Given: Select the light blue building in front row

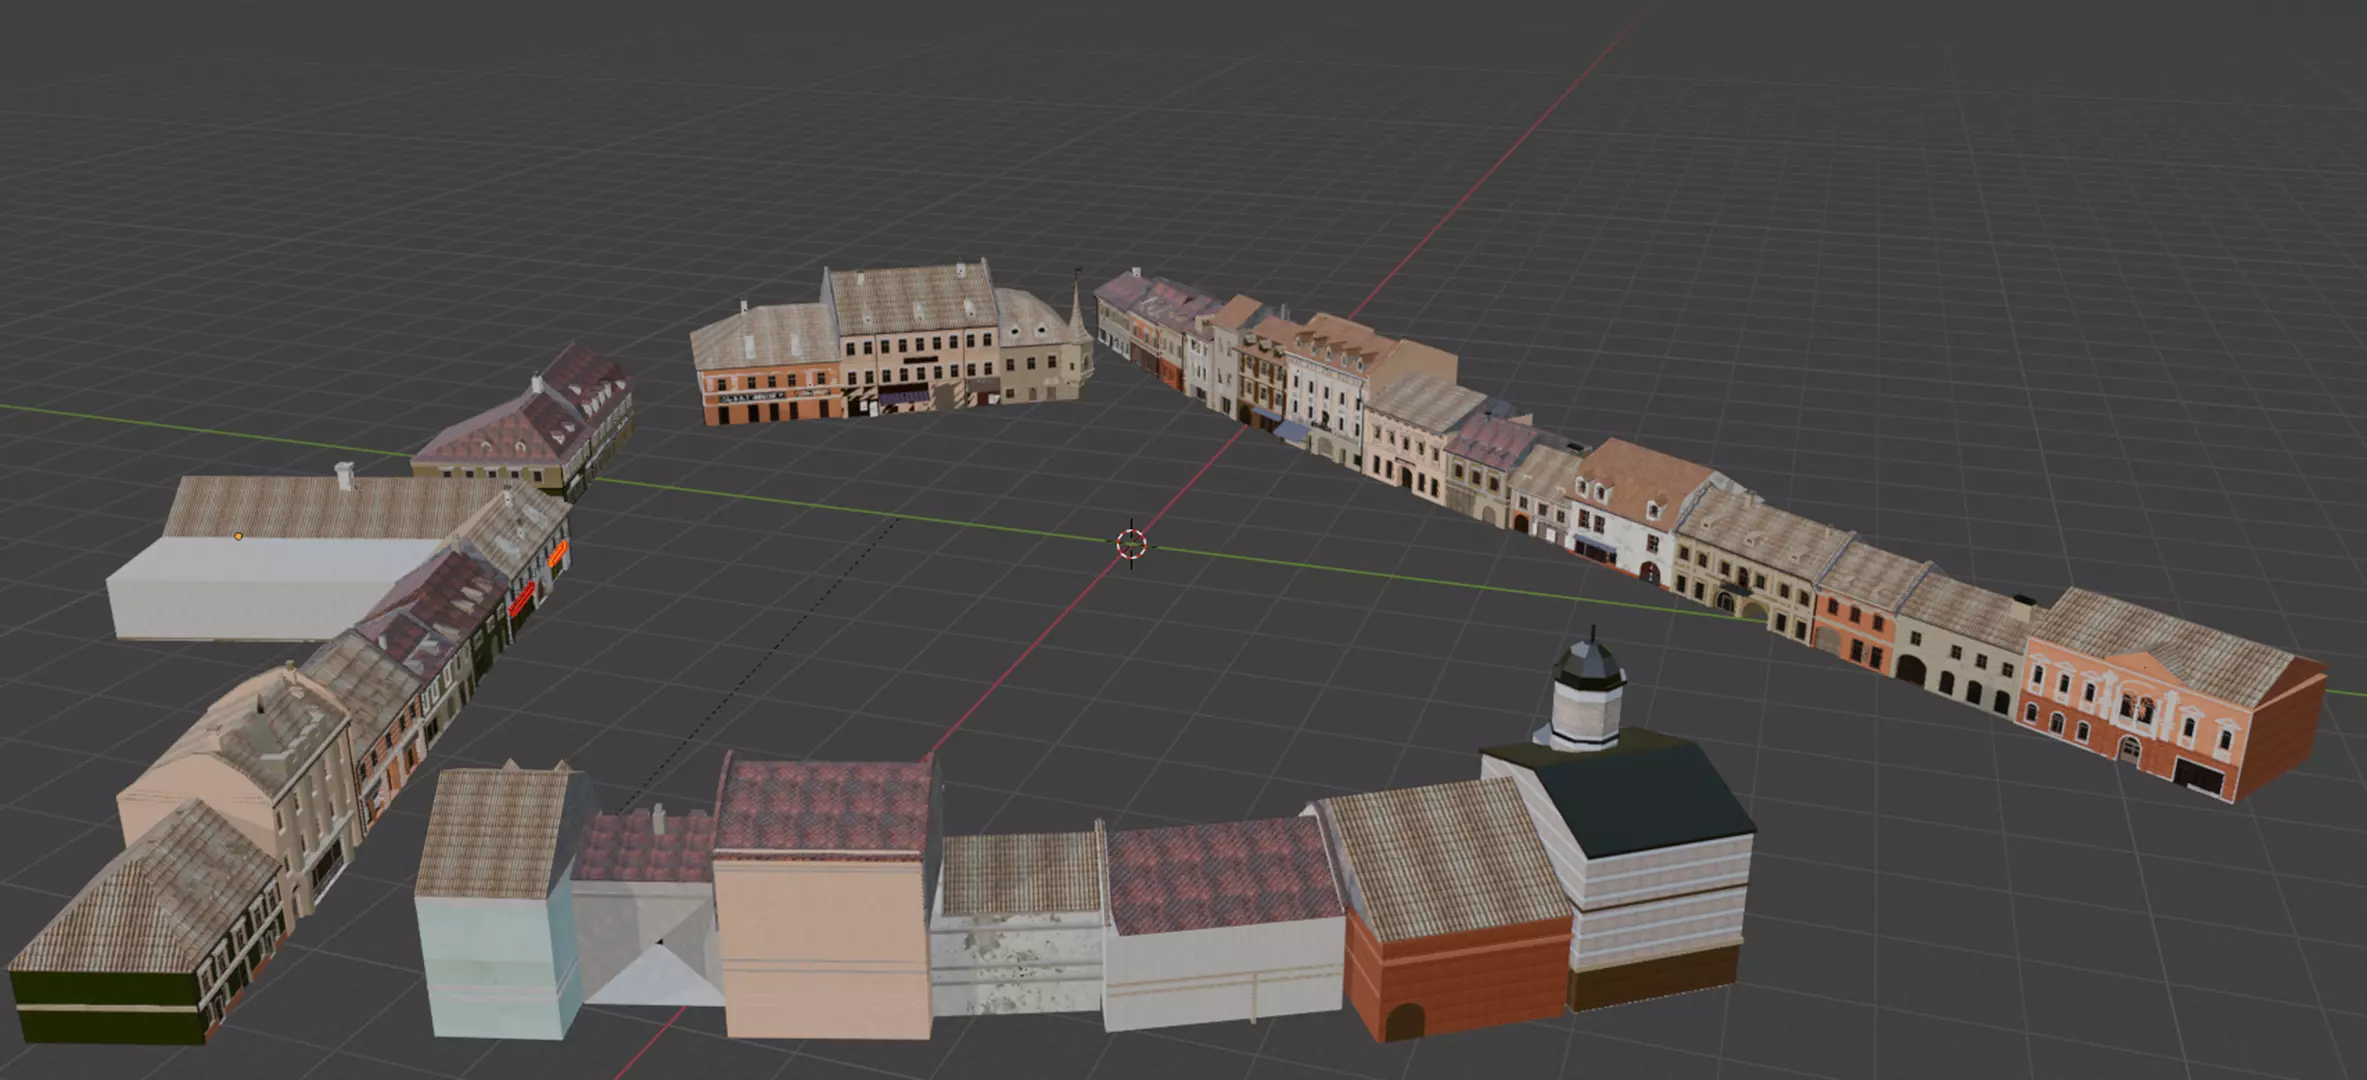Looking at the screenshot, I should (495, 955).
